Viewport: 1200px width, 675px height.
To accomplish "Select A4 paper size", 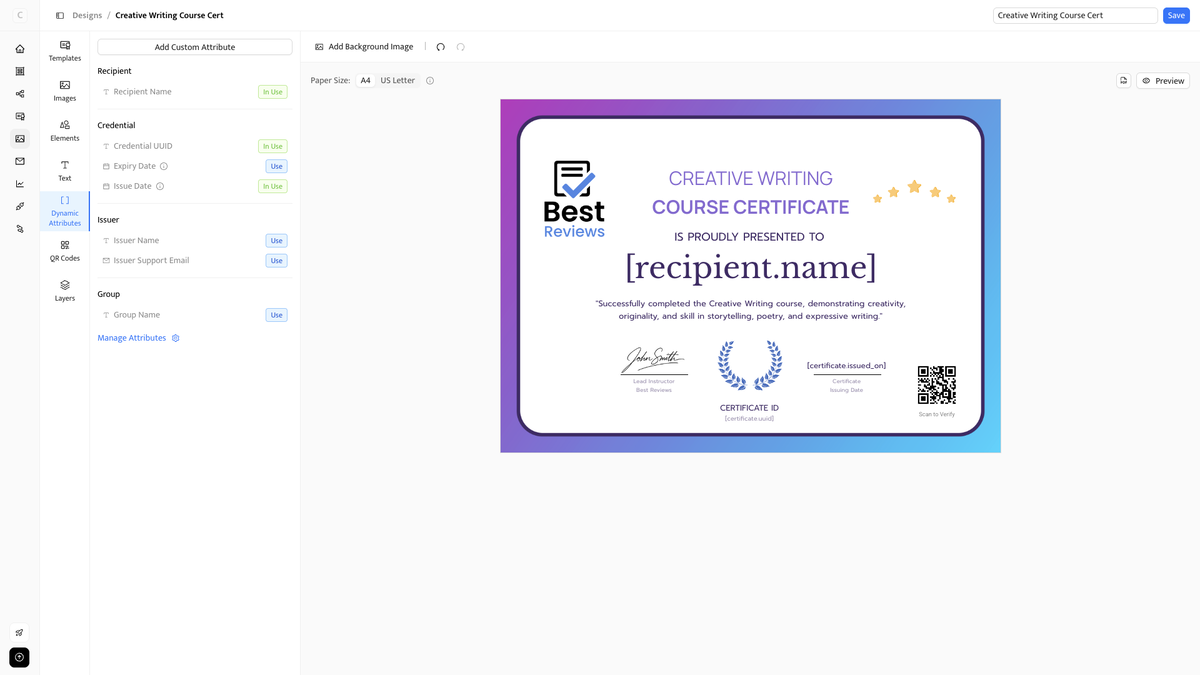I will [x=365, y=80].
